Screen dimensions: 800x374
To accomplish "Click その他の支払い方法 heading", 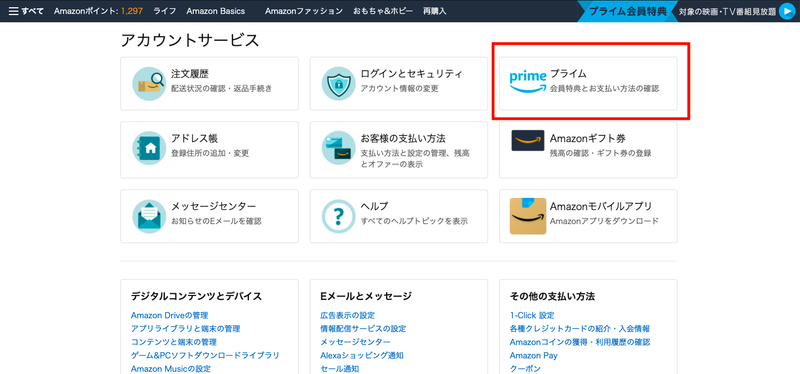I will point(552,296).
